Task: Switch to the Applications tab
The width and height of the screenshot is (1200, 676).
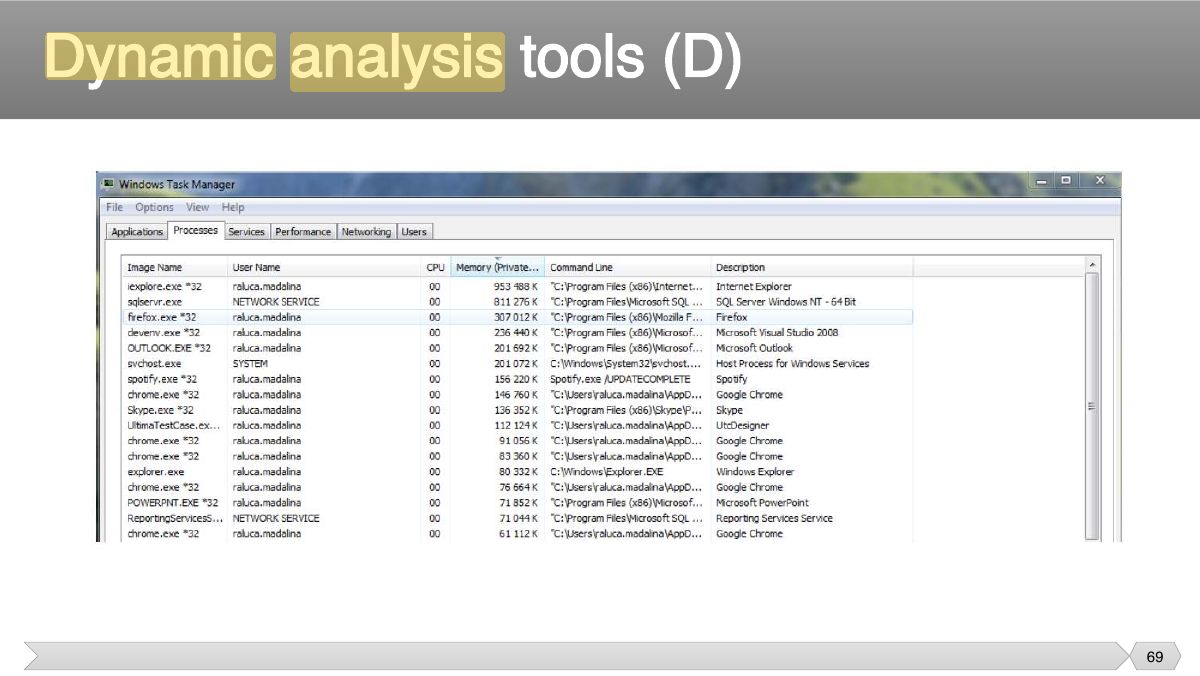Action: (137, 232)
